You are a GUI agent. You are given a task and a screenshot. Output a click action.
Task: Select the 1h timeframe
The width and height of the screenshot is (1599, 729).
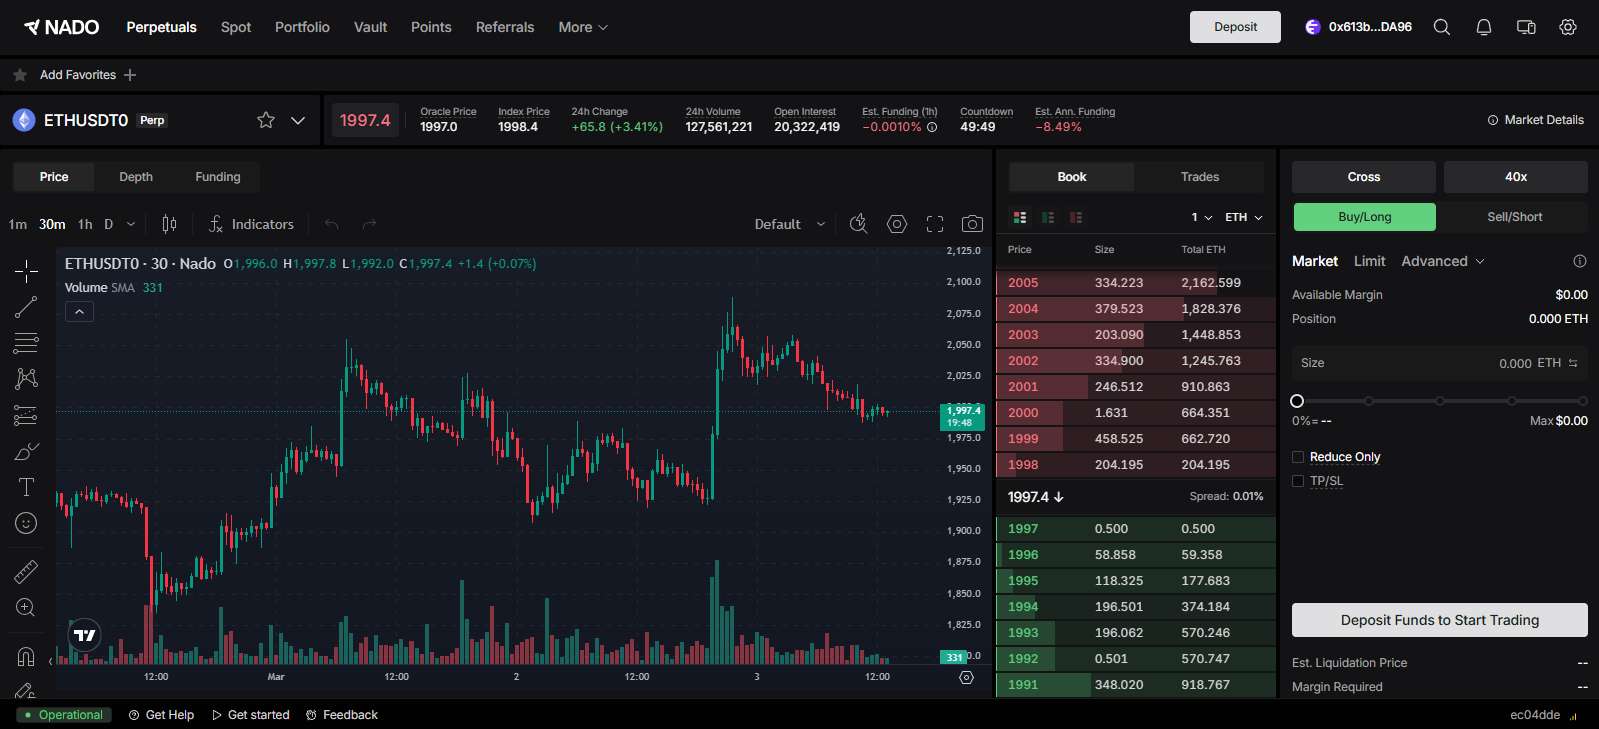[x=85, y=224]
